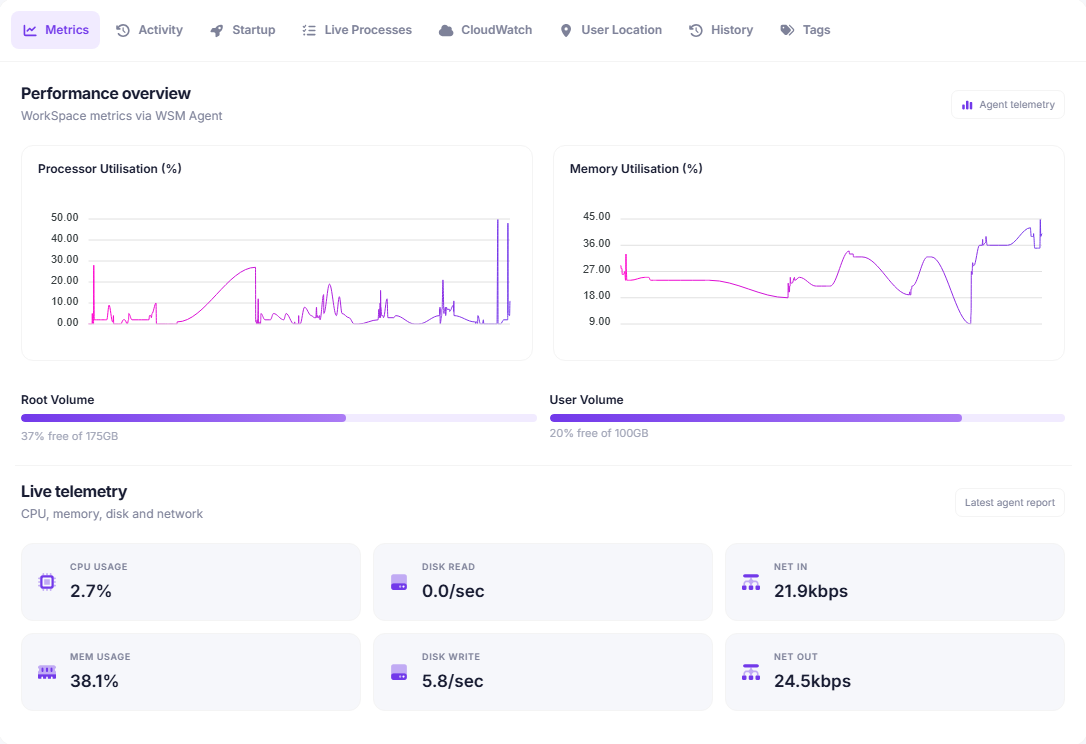
Task: Click the Root Volume usage bar
Action: tap(279, 418)
